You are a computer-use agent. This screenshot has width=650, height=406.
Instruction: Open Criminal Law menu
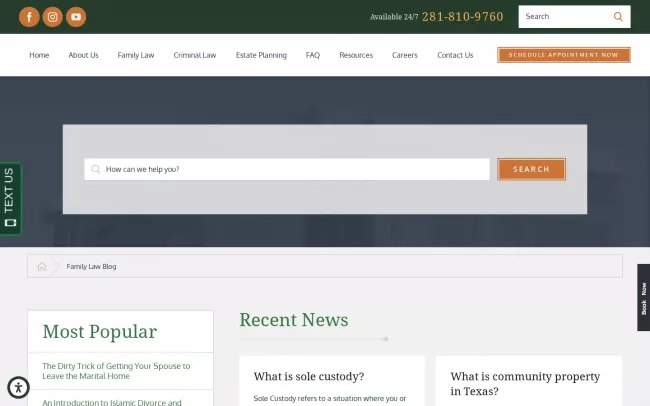[x=195, y=55]
